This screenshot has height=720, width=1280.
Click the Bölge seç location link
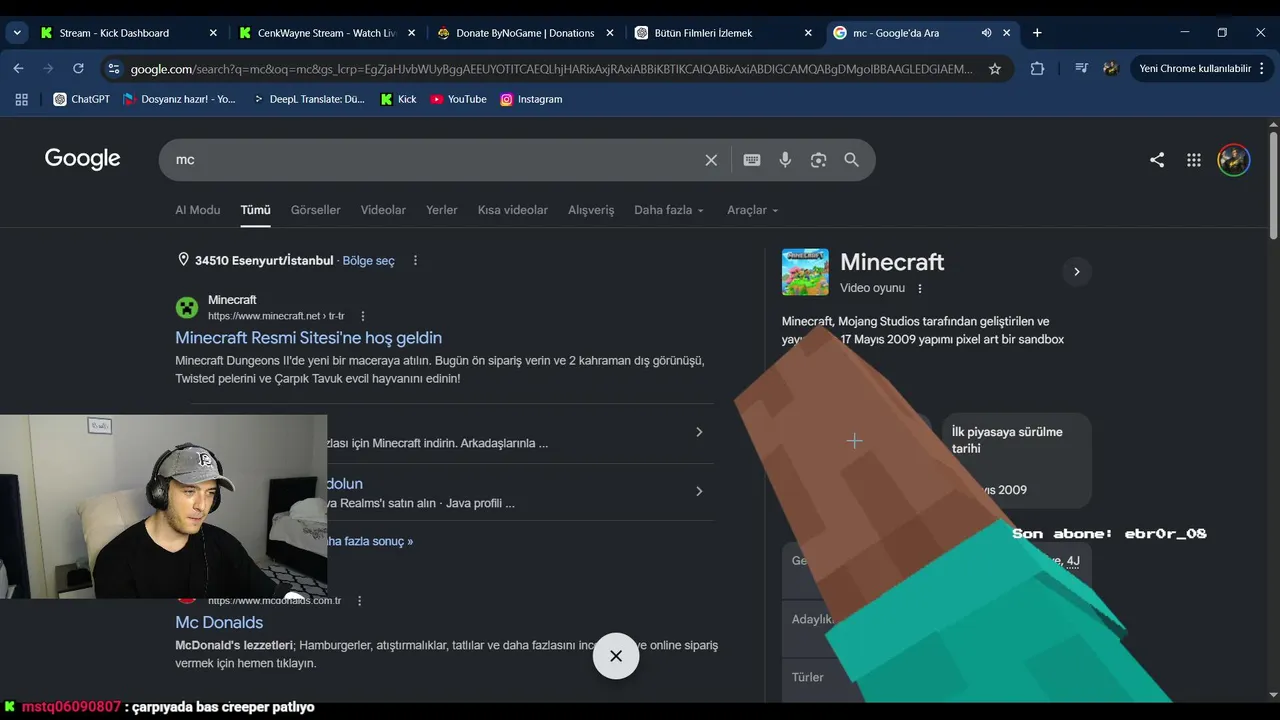(x=369, y=261)
